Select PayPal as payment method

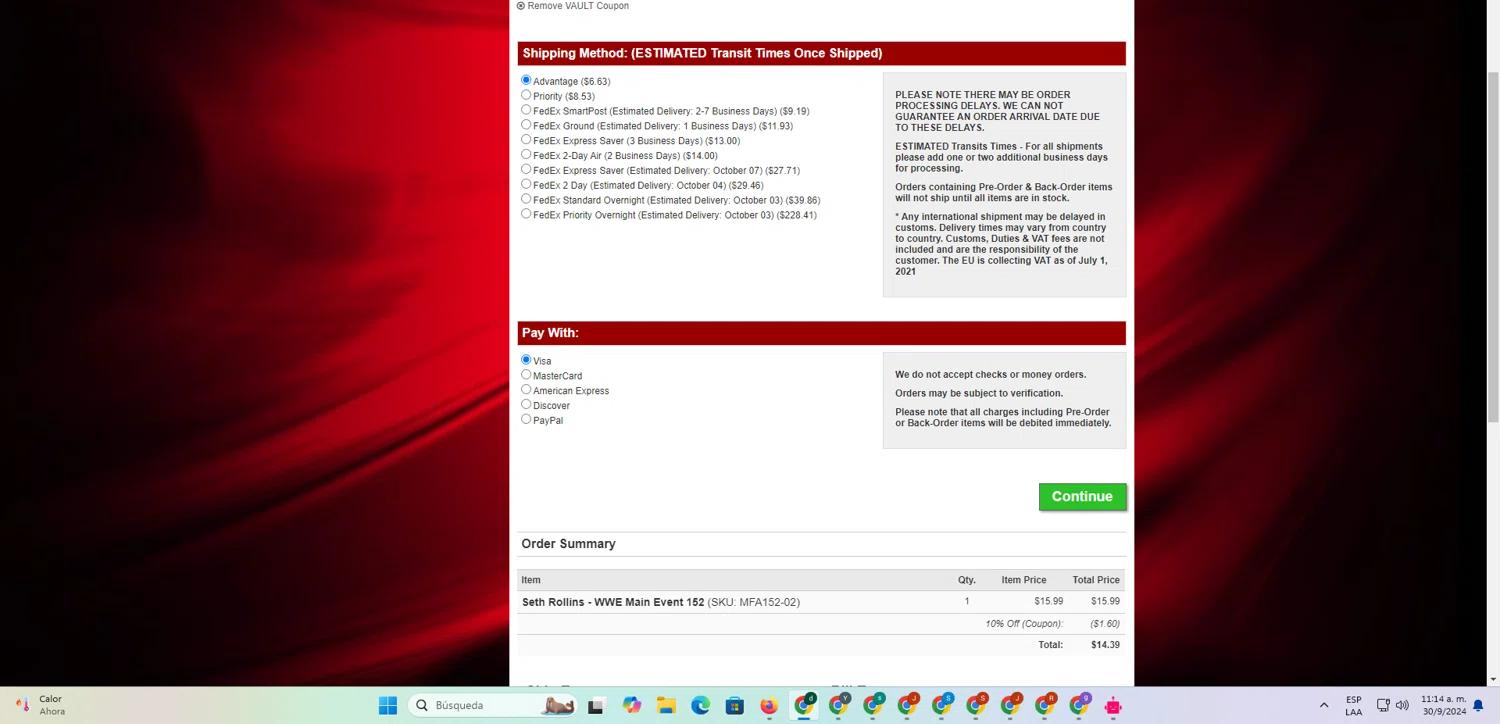coord(526,419)
